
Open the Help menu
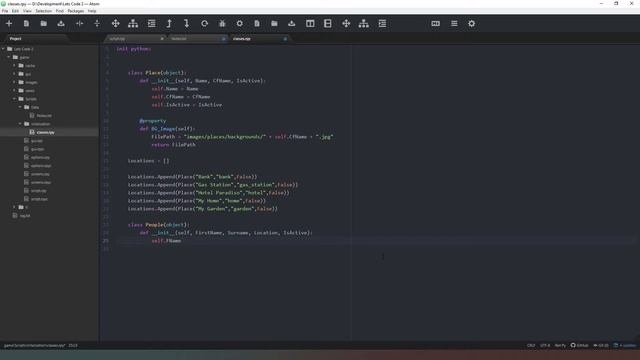[92, 11]
